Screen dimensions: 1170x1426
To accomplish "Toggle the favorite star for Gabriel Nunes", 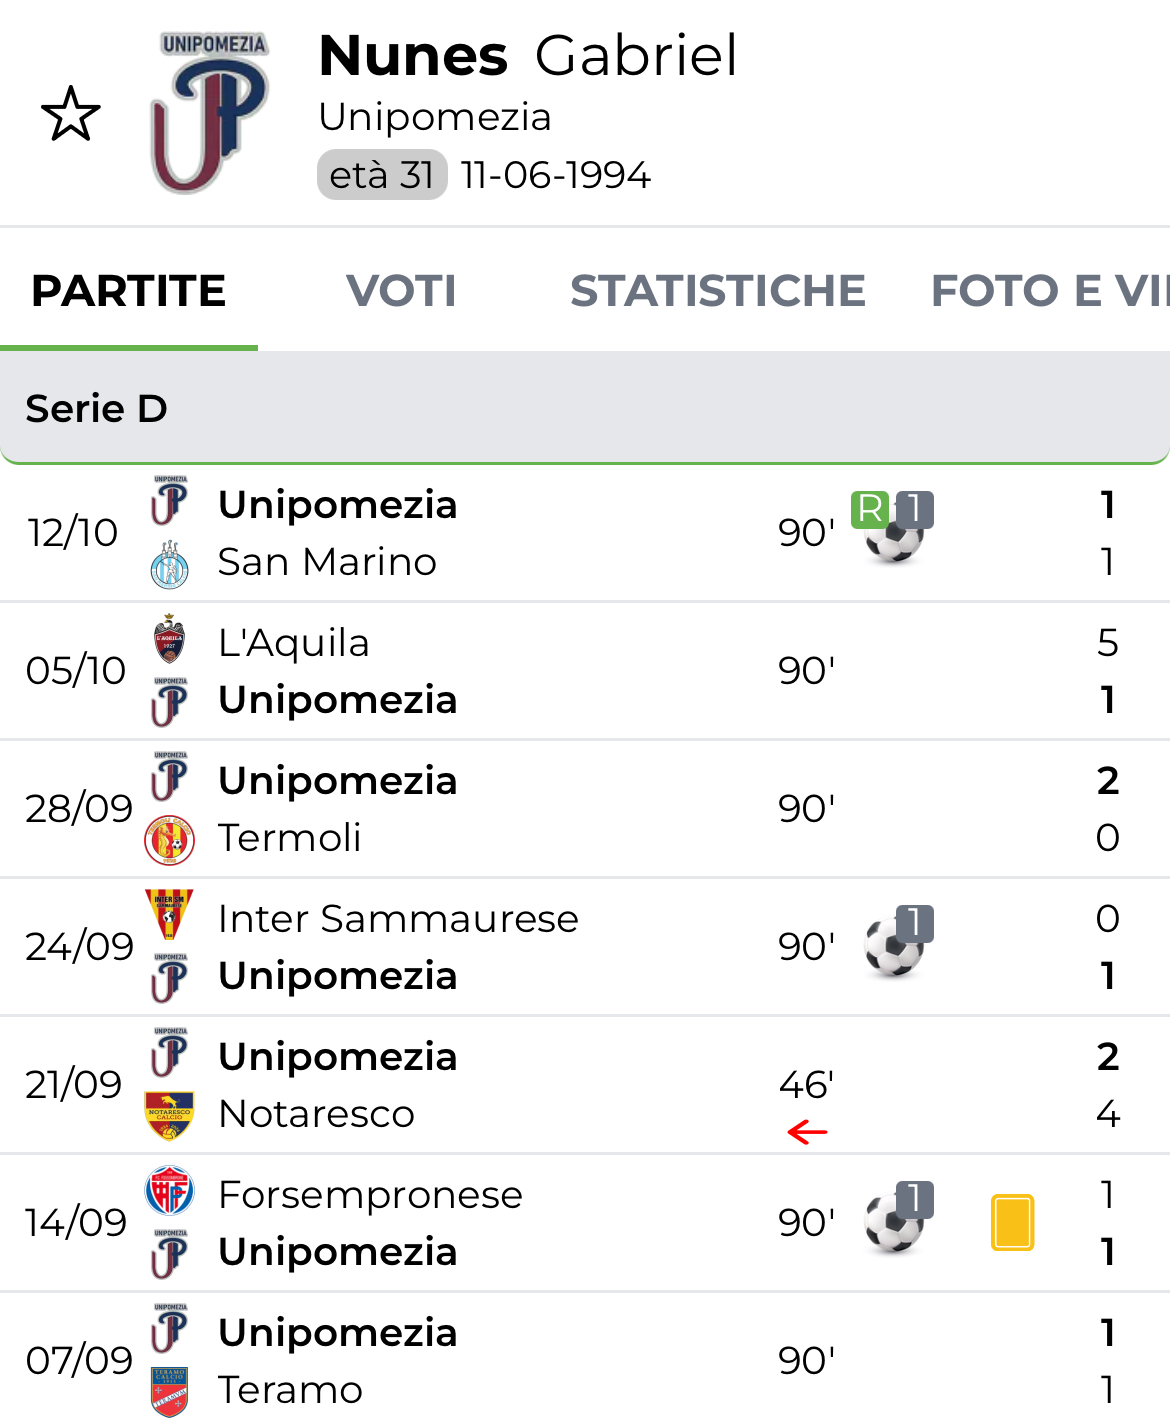I will pos(70,114).
